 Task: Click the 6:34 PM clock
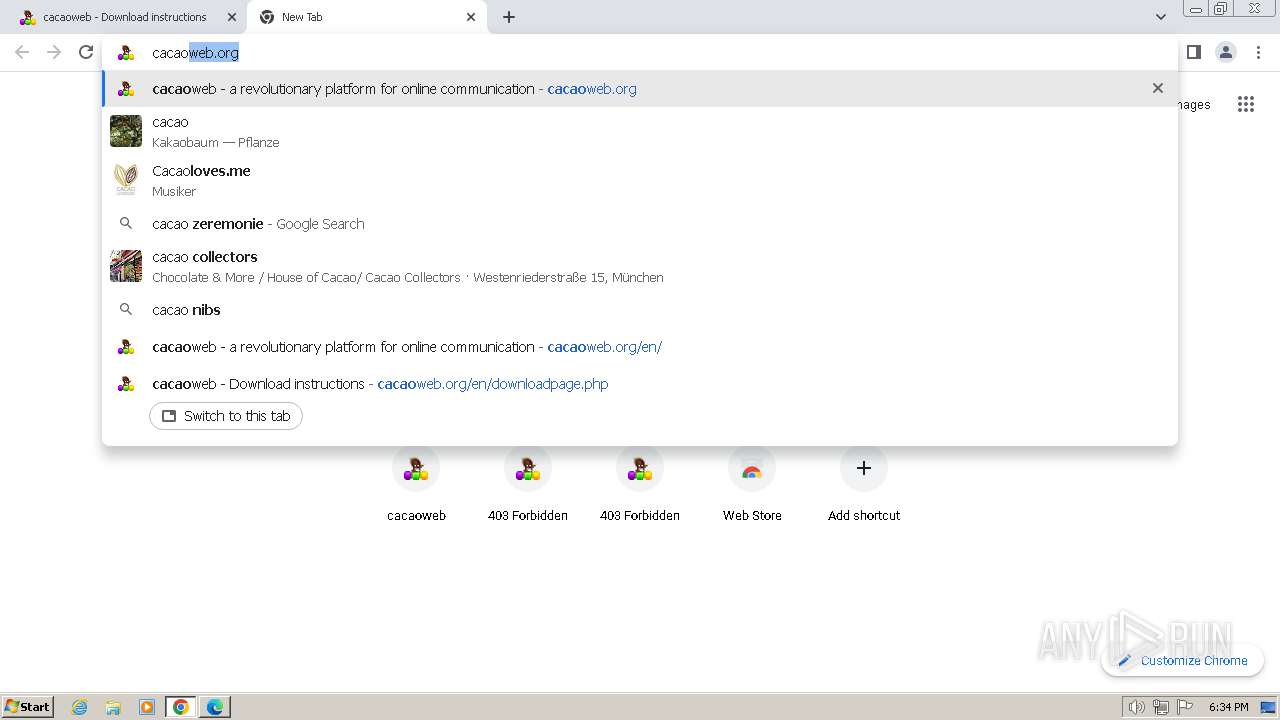(x=1228, y=707)
